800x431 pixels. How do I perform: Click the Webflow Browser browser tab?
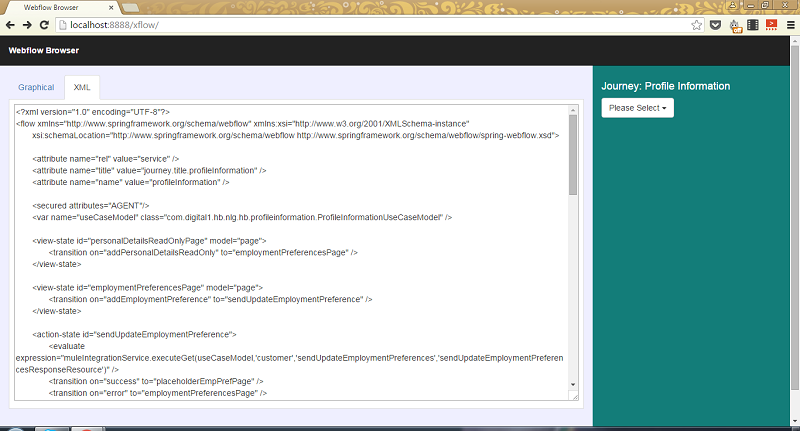55,7
